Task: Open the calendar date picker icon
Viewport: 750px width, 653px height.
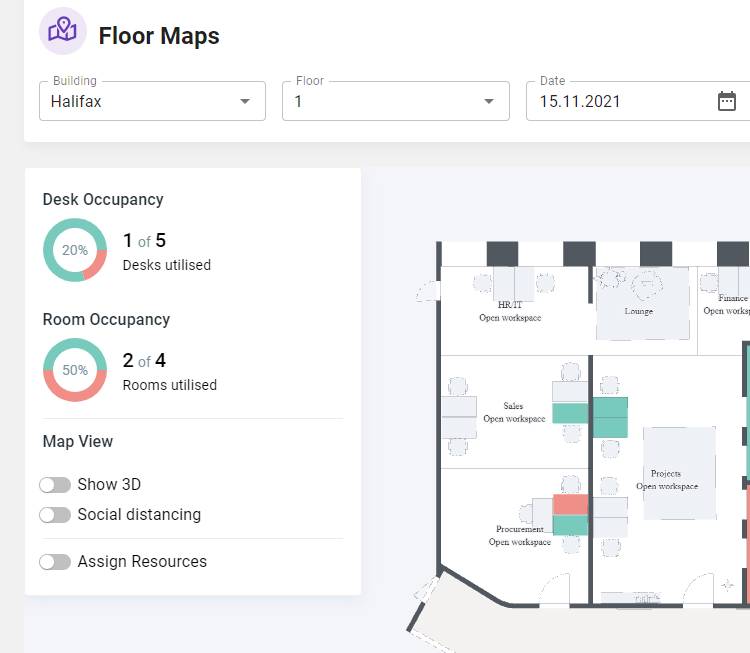Action: (x=727, y=101)
